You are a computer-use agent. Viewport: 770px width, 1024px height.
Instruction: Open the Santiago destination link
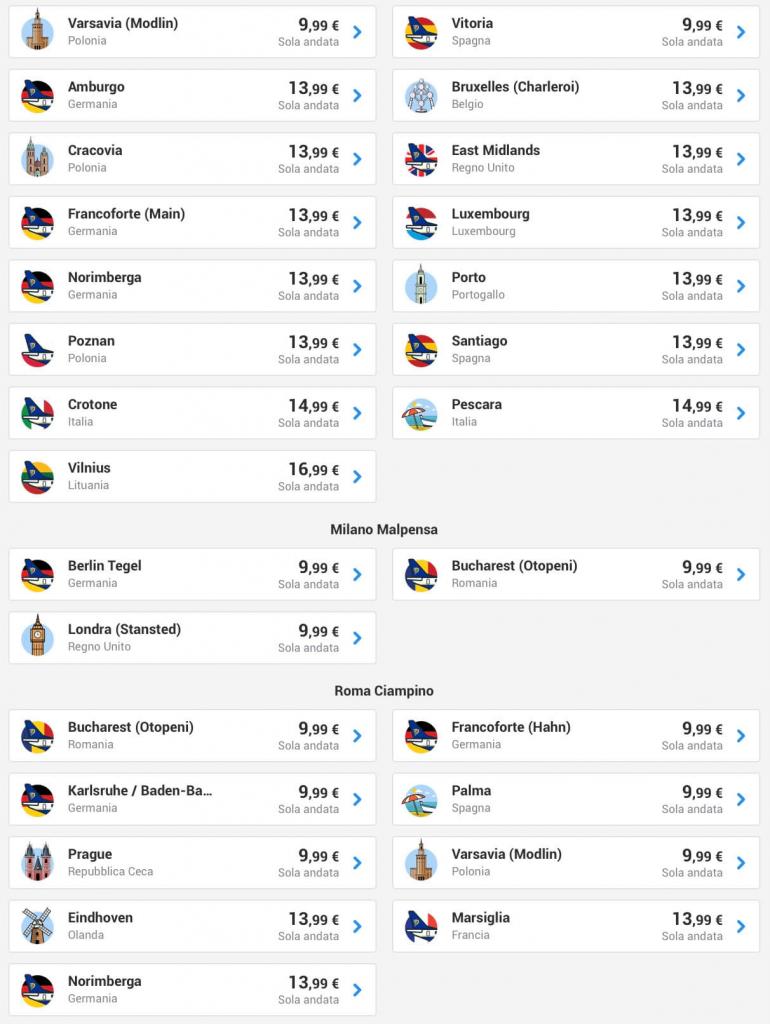tap(479, 341)
